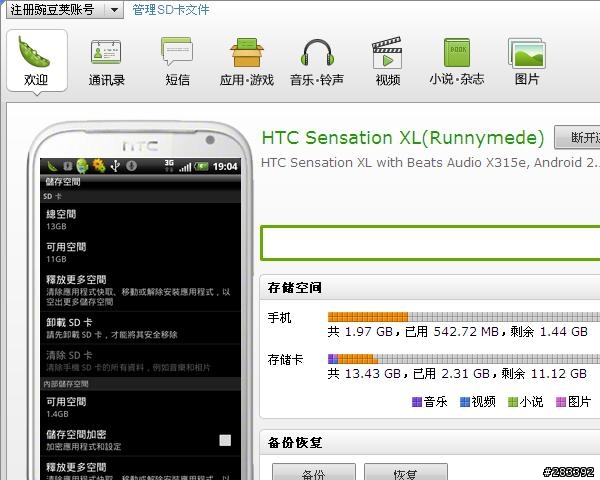Toggle 儲存空間加密 checkbox on phone screen
600x480 pixels.
tap(225, 440)
